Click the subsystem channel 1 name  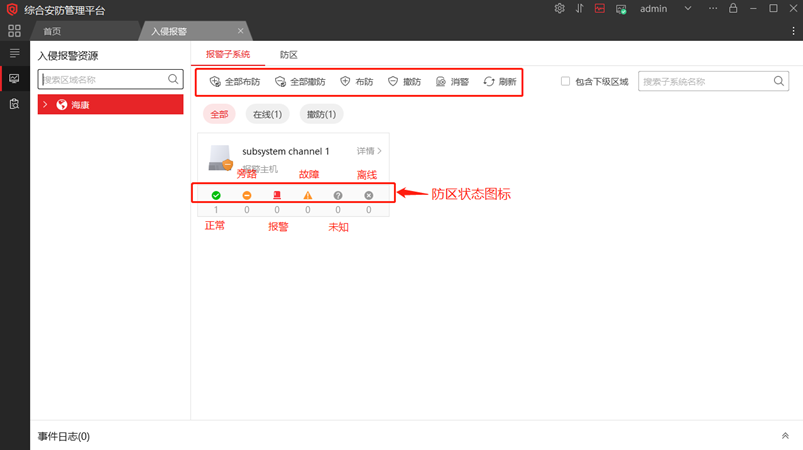coord(286,152)
